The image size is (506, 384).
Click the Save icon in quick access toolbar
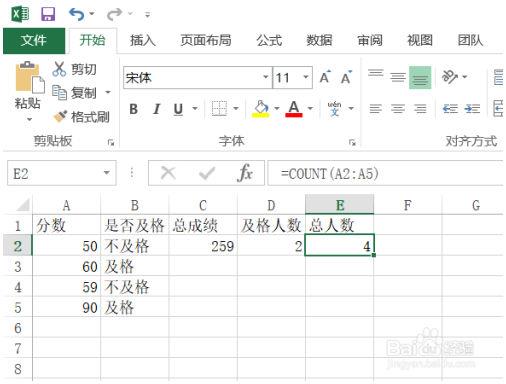[x=48, y=14]
